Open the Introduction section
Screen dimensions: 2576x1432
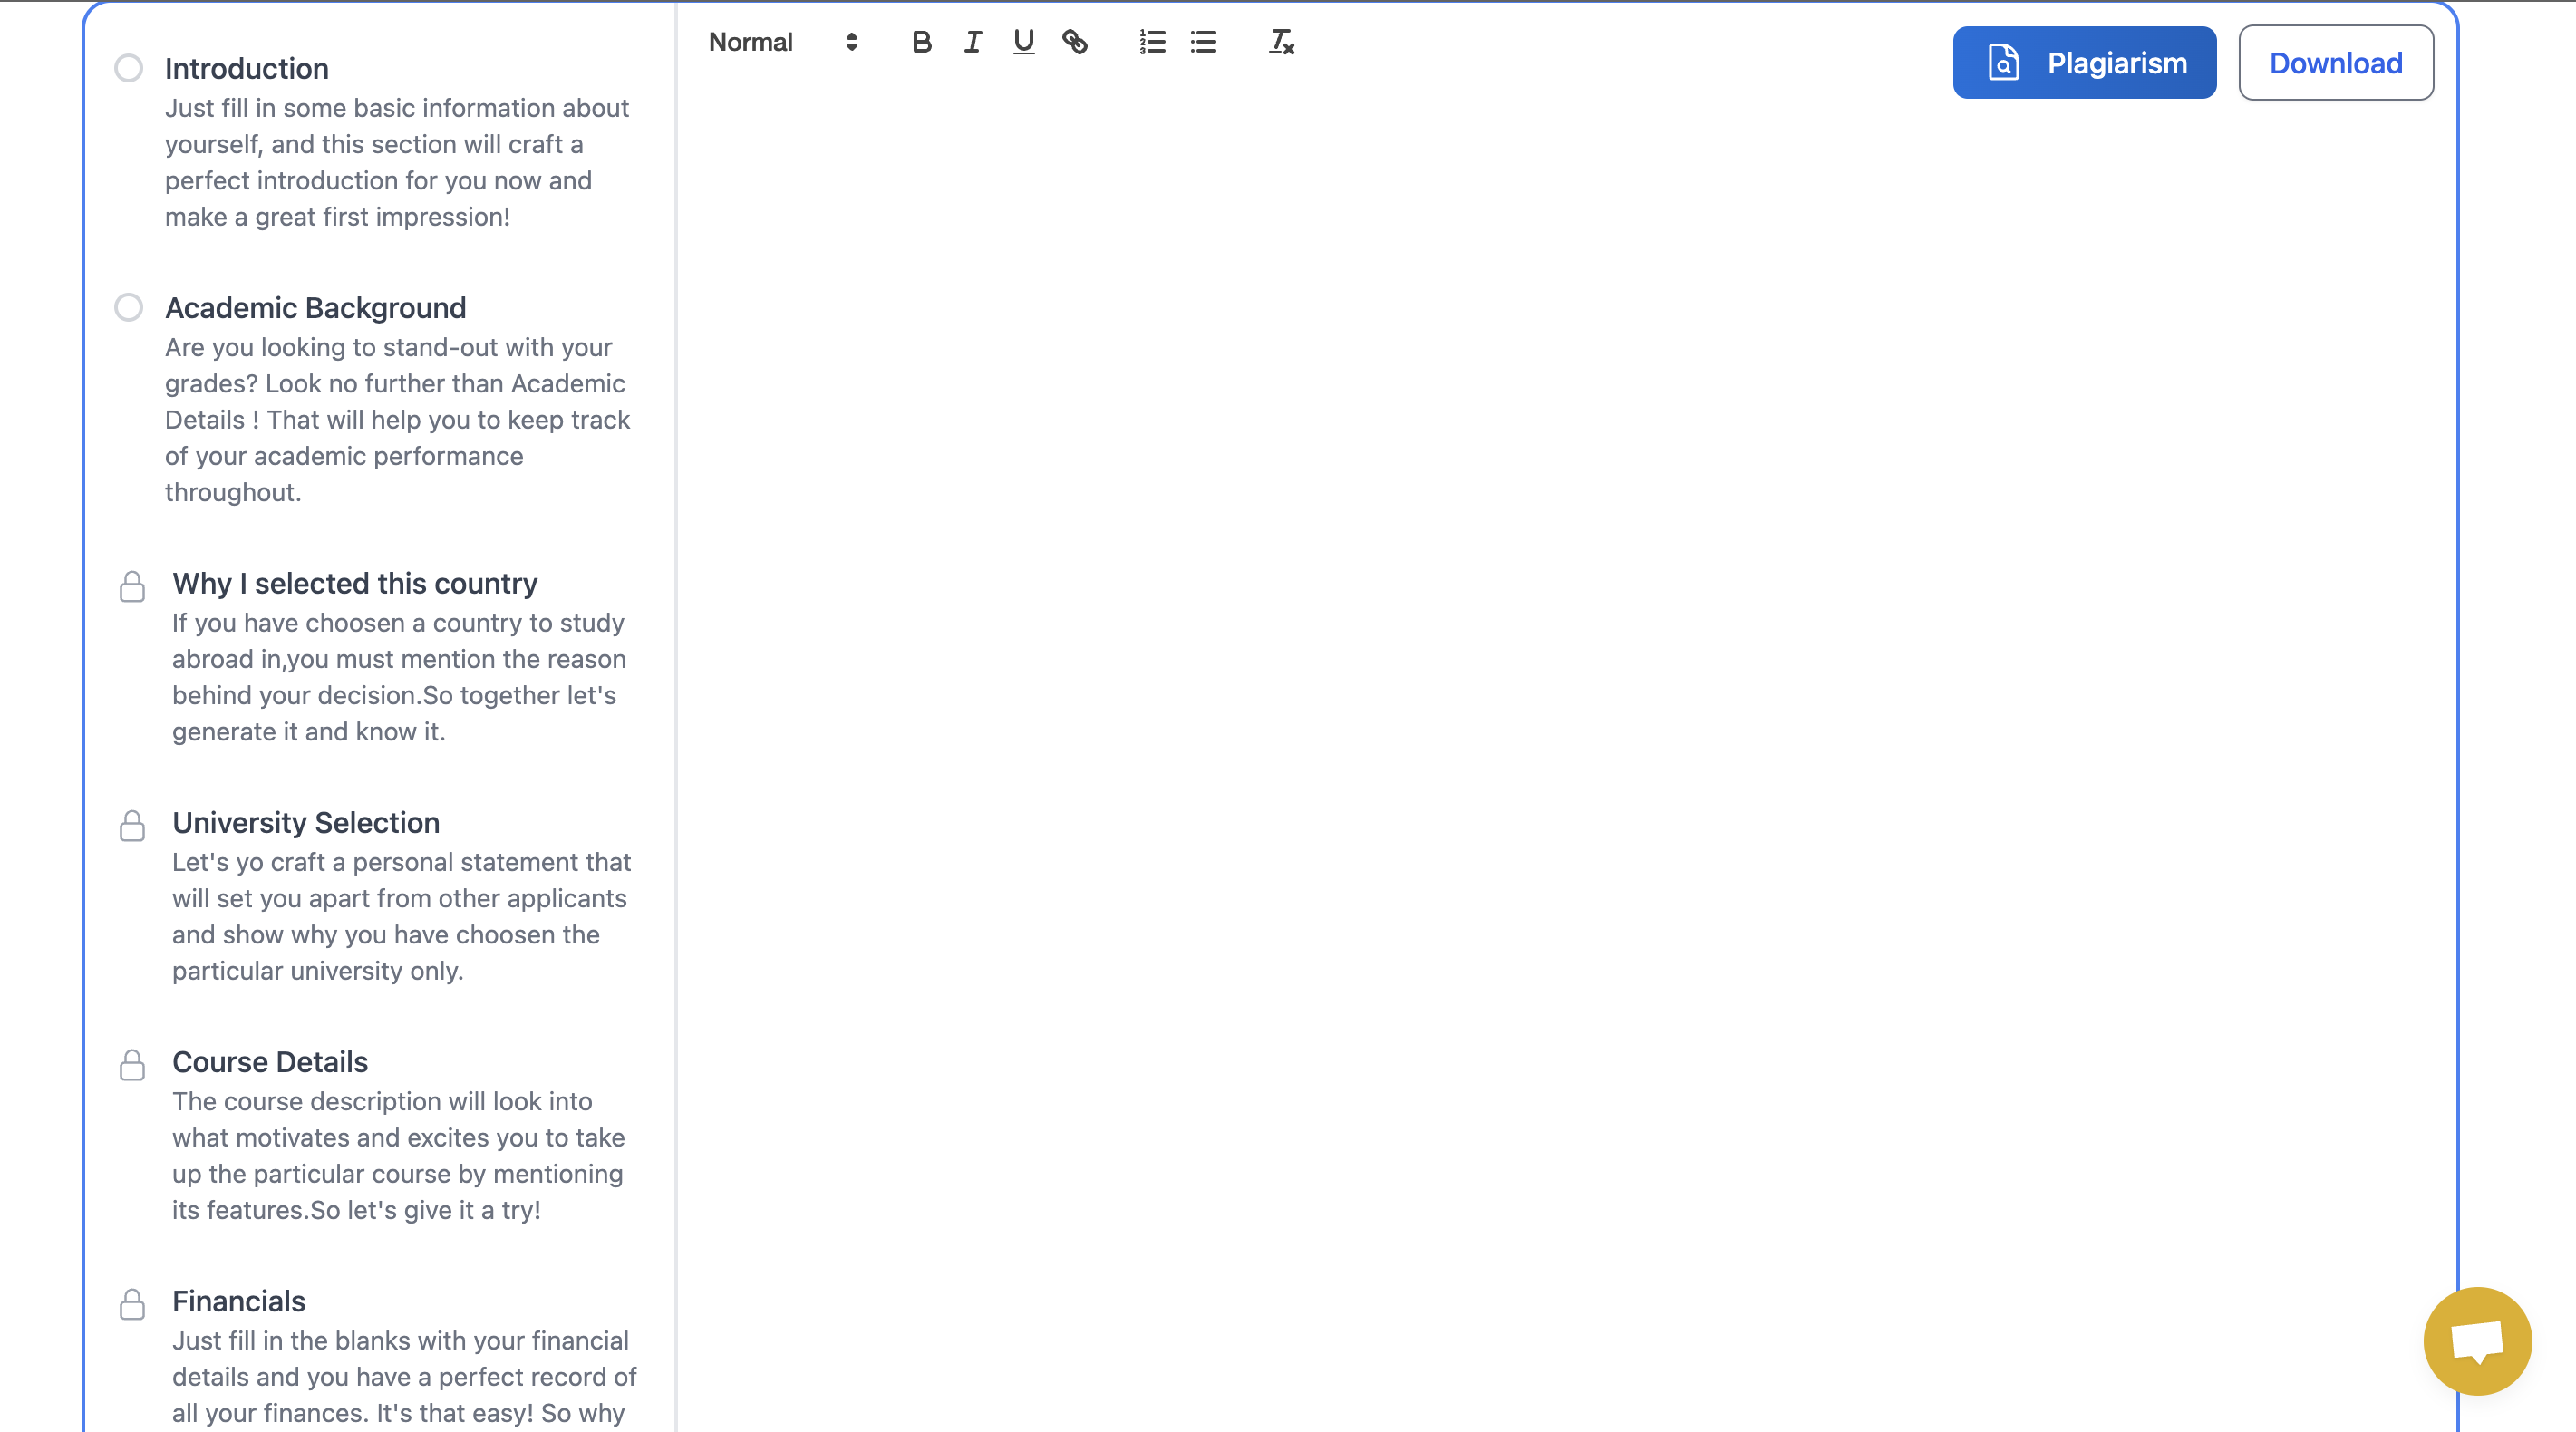tap(247, 68)
